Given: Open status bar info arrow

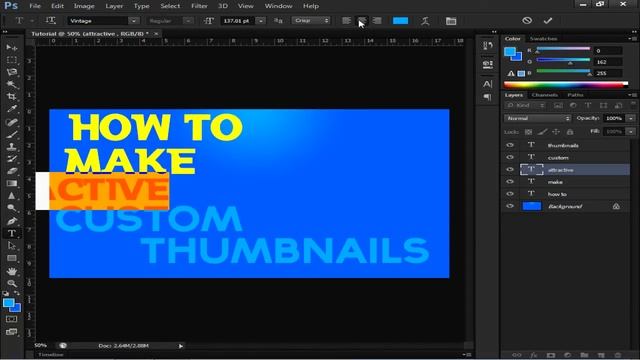Looking at the screenshot, I should [181, 346].
